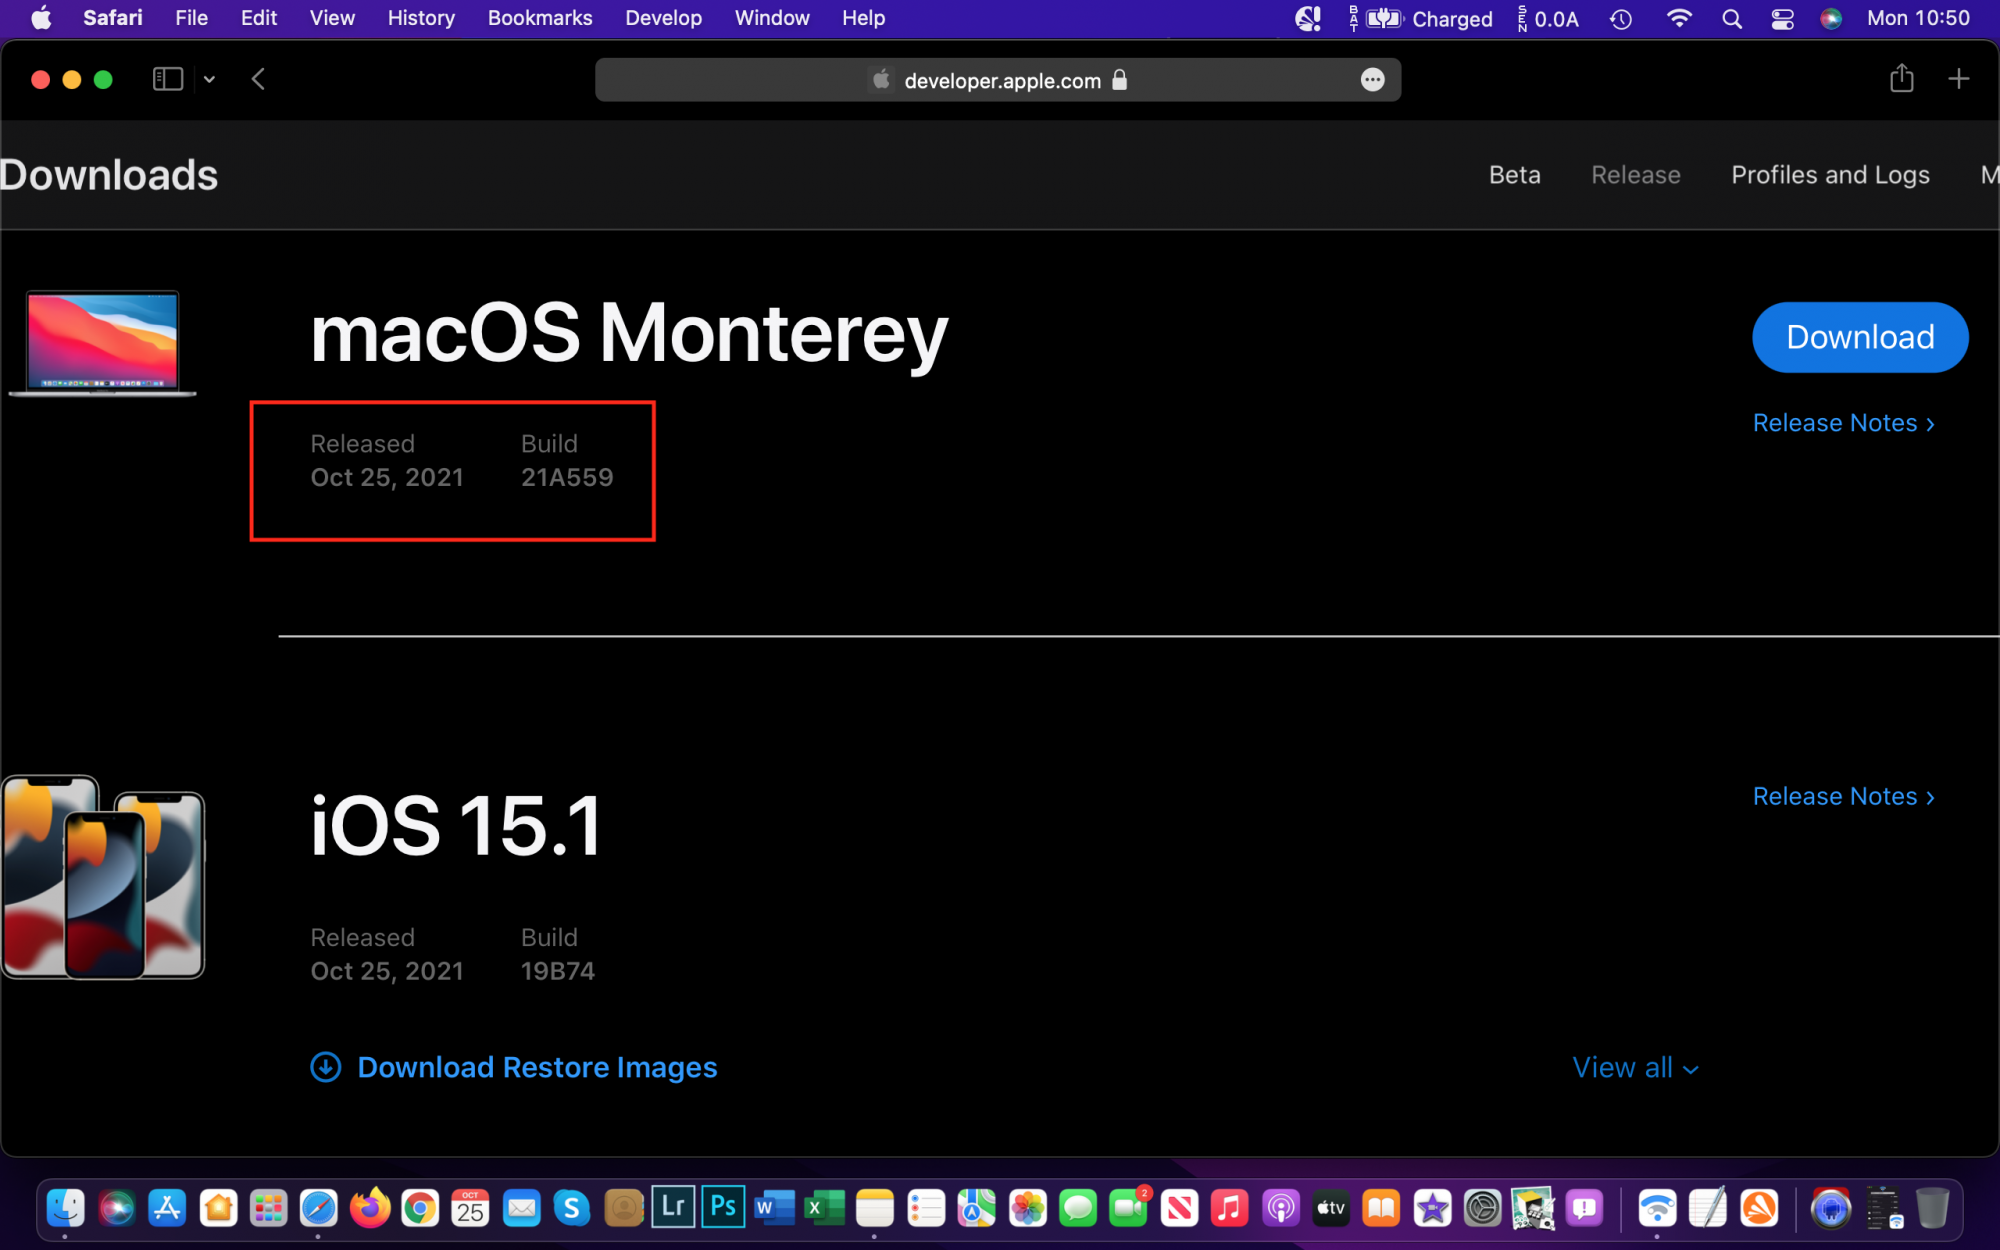Click the Siri icon in menu bar
This screenshot has height=1250, width=2000.
[1831, 19]
